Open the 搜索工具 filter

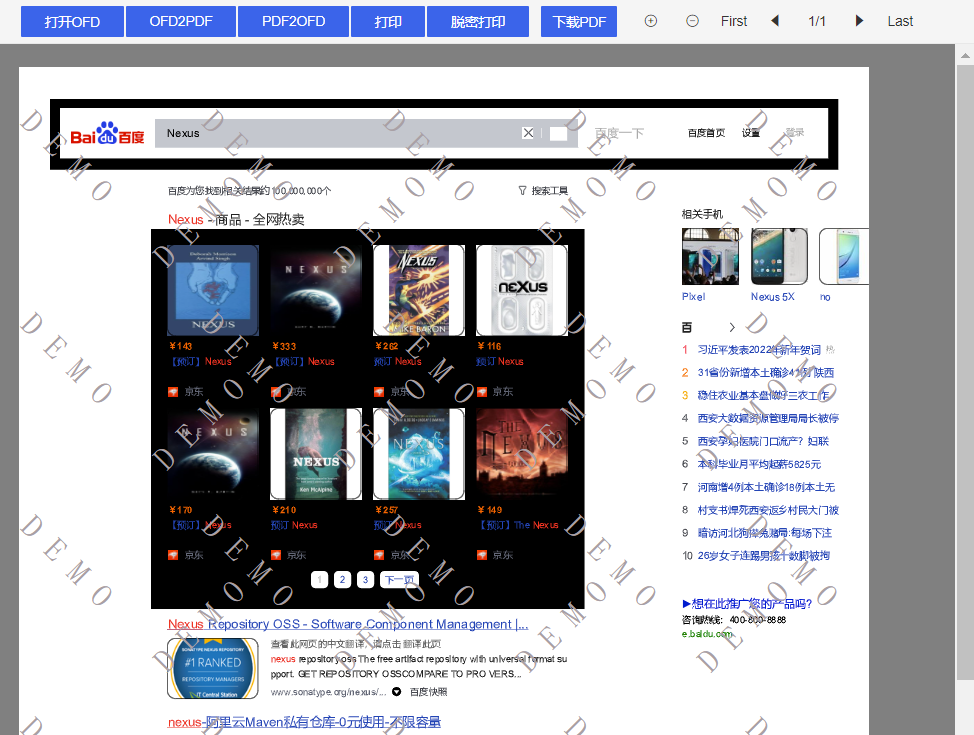544,191
